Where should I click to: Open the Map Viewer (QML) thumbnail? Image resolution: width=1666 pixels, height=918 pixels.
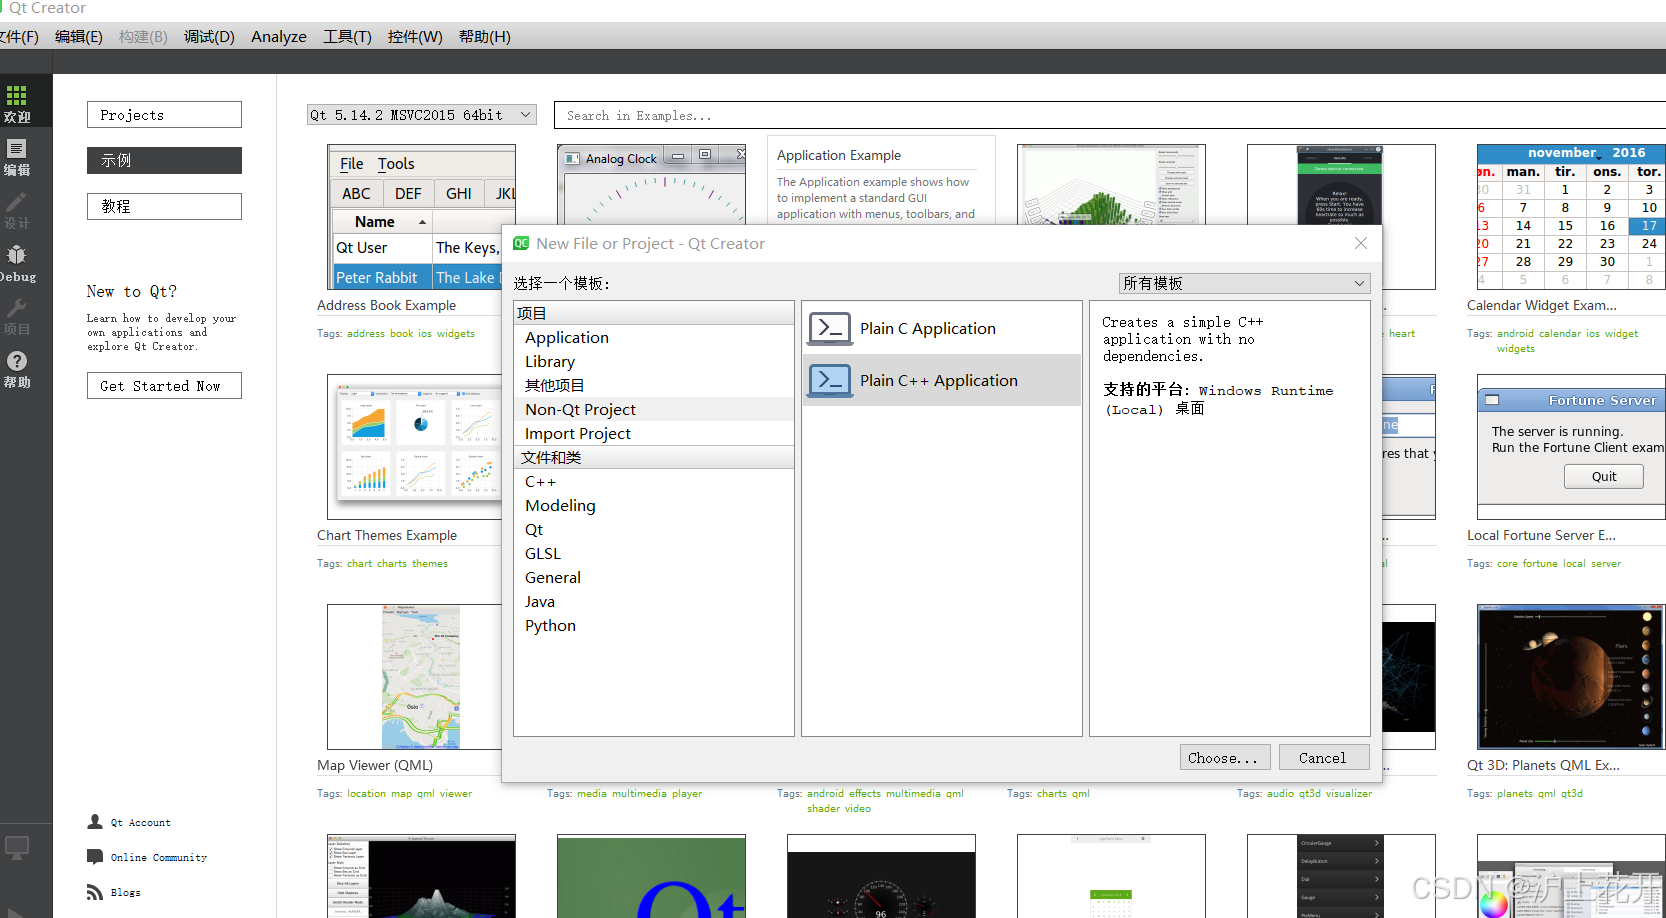coord(415,677)
